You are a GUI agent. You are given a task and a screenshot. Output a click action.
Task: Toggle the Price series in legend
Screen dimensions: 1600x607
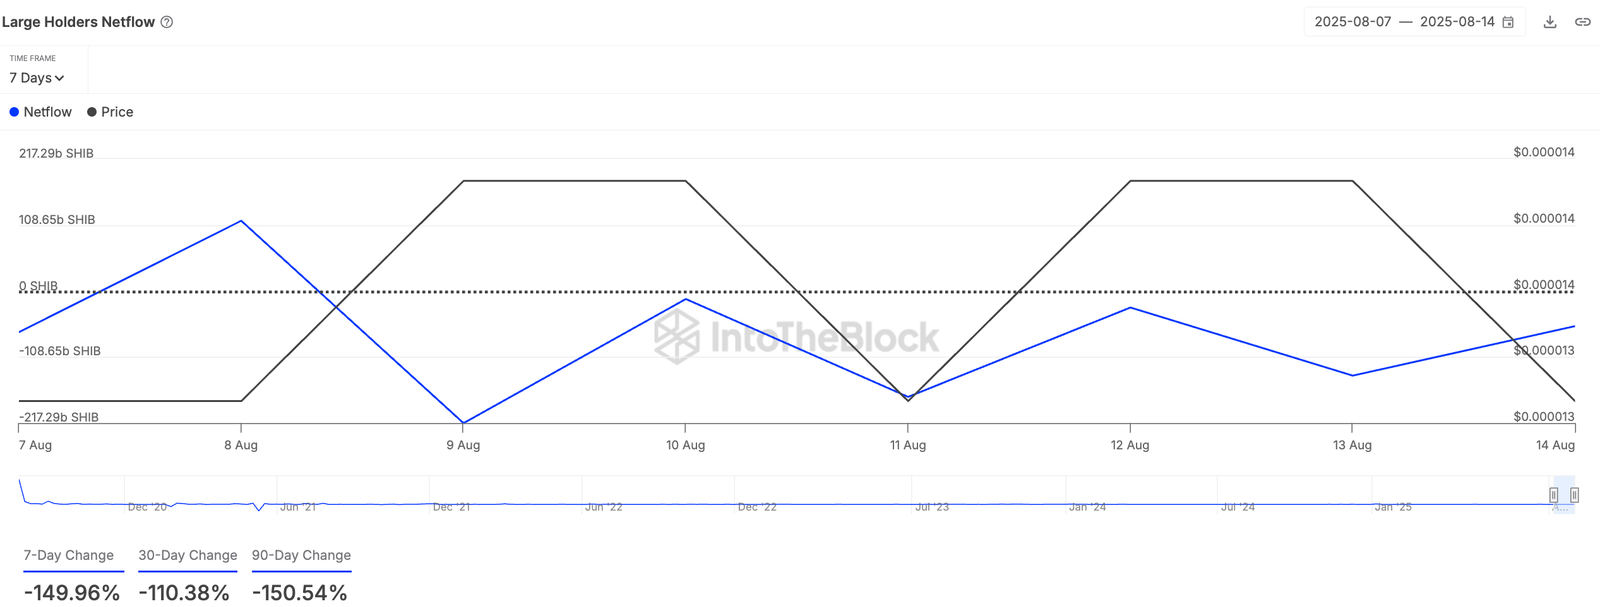pos(110,112)
